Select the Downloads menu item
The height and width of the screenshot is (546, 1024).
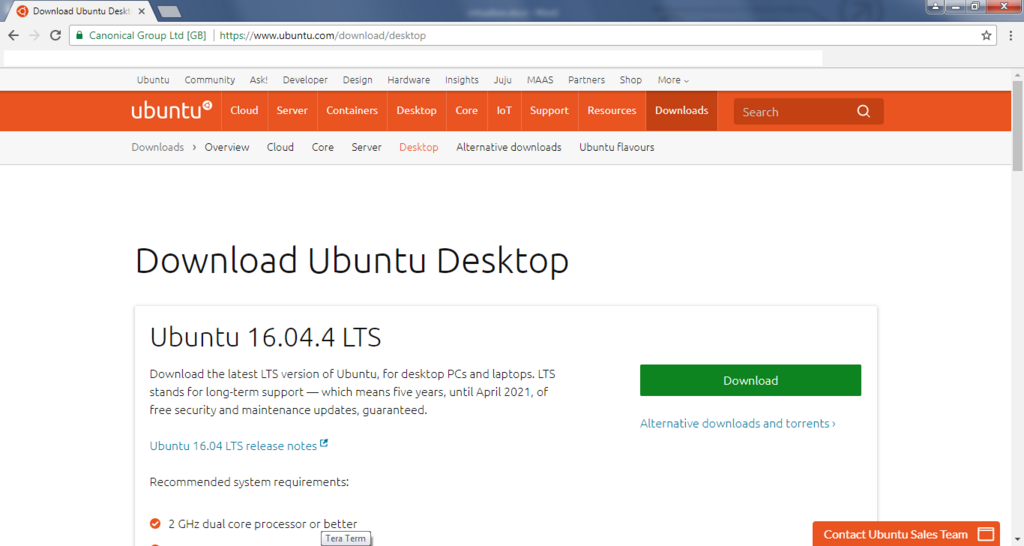click(x=681, y=110)
